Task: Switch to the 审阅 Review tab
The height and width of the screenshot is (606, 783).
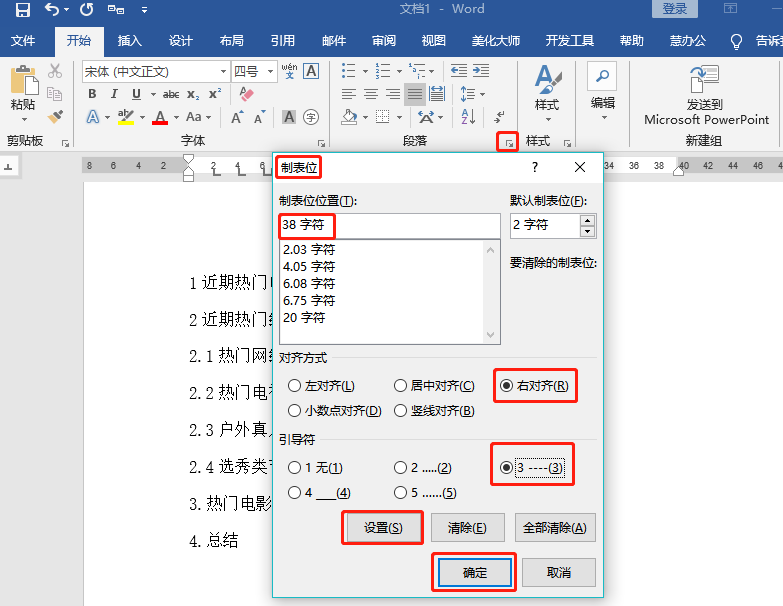Action: 384,41
